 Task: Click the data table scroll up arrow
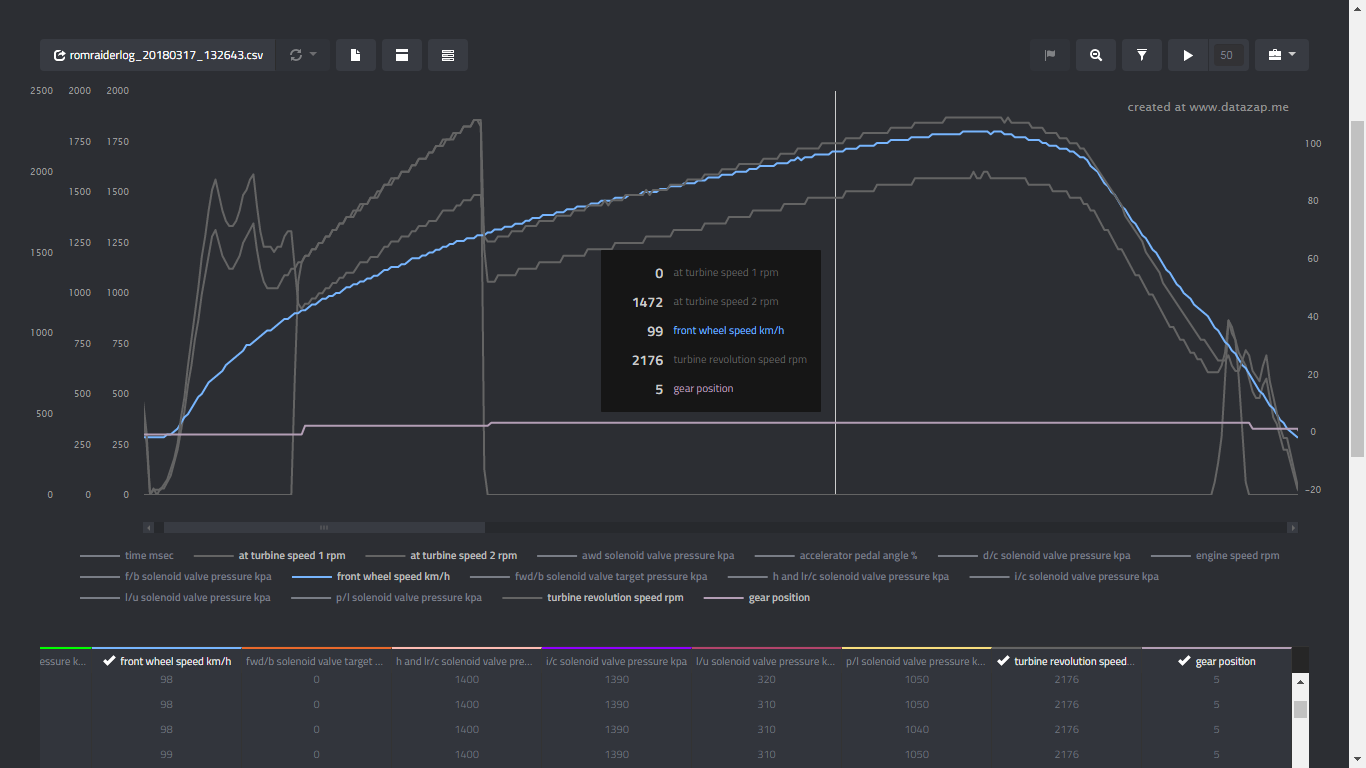click(1300, 682)
